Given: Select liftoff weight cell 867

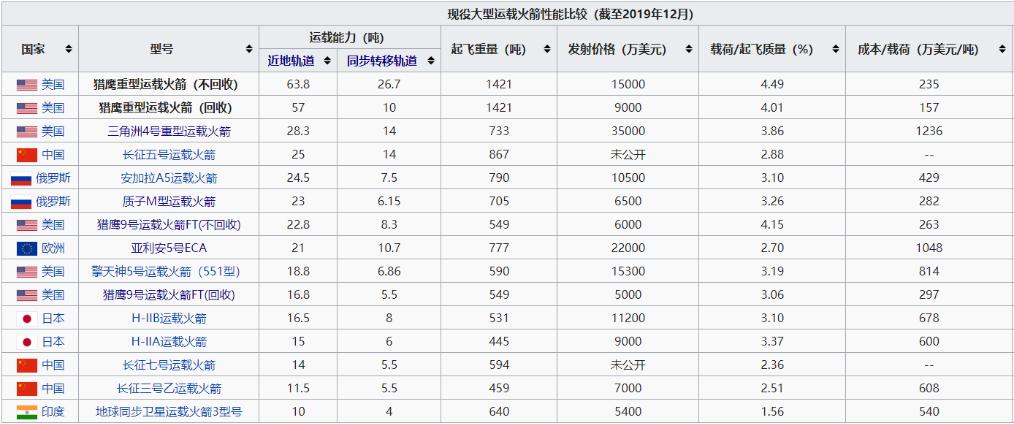Looking at the screenshot, I should point(499,154).
